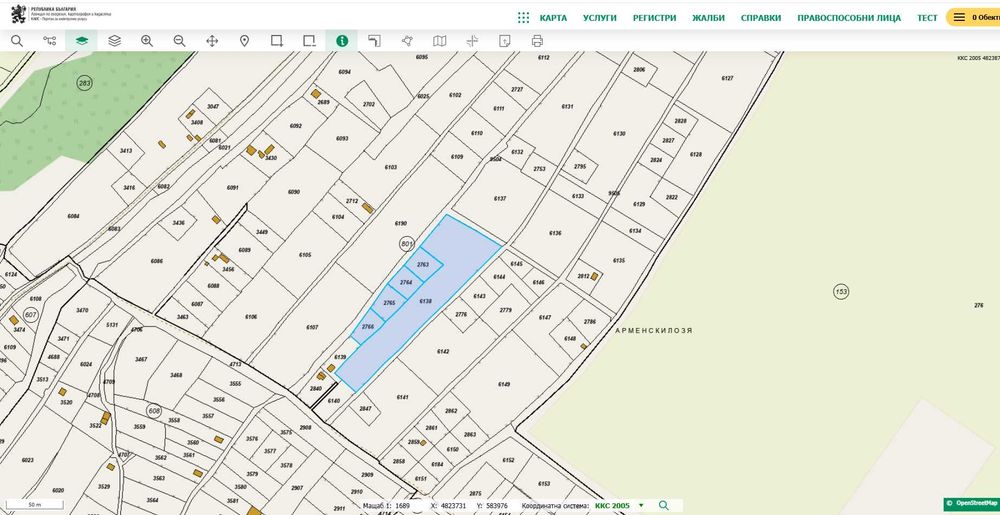
Task: Select the zoom out tool
Action: tap(179, 41)
